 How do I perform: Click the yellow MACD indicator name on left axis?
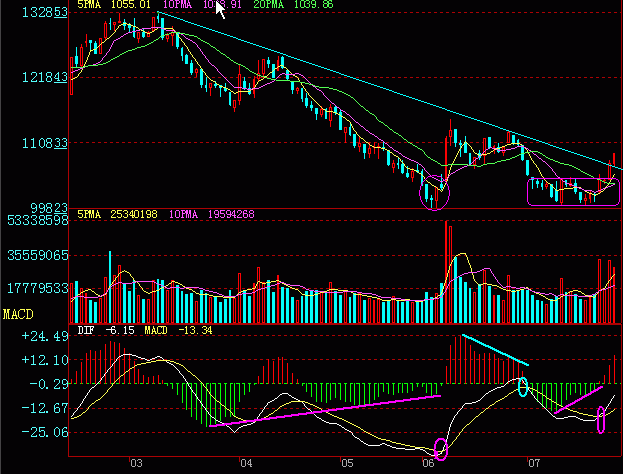tap(18, 315)
